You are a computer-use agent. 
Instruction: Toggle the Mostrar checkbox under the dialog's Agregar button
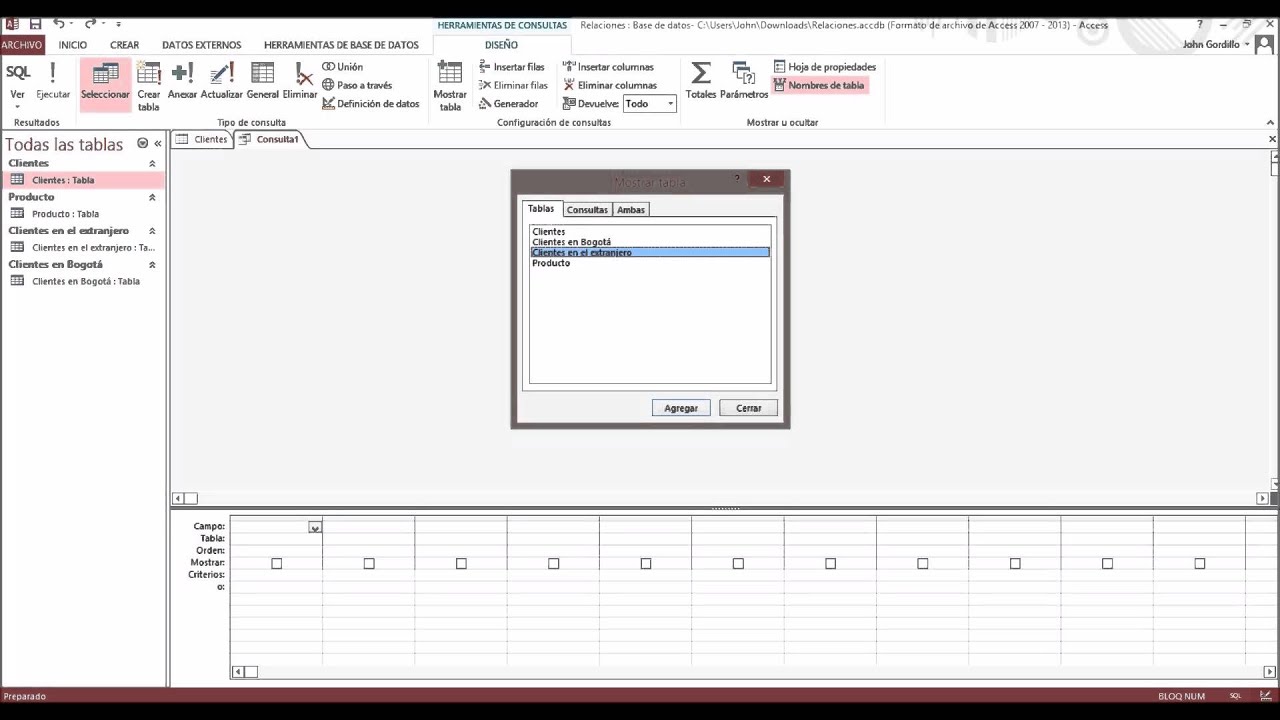(646, 564)
